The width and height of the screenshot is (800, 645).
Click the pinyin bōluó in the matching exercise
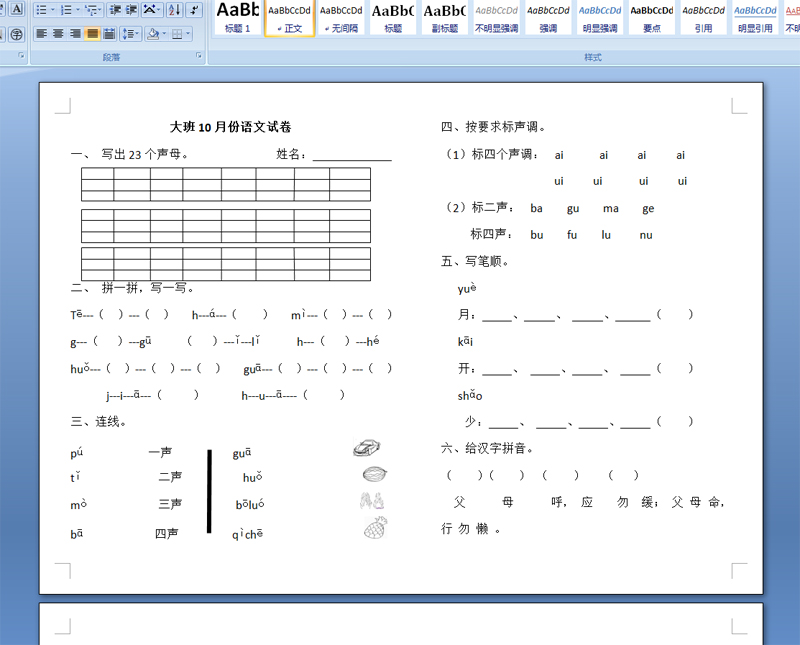[x=250, y=505]
